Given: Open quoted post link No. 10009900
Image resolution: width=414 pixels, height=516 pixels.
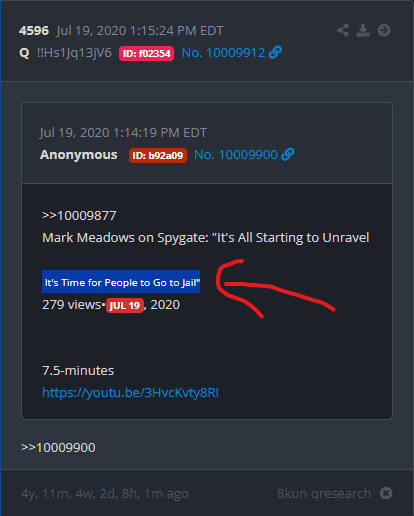Looking at the screenshot, I should [236, 155].
